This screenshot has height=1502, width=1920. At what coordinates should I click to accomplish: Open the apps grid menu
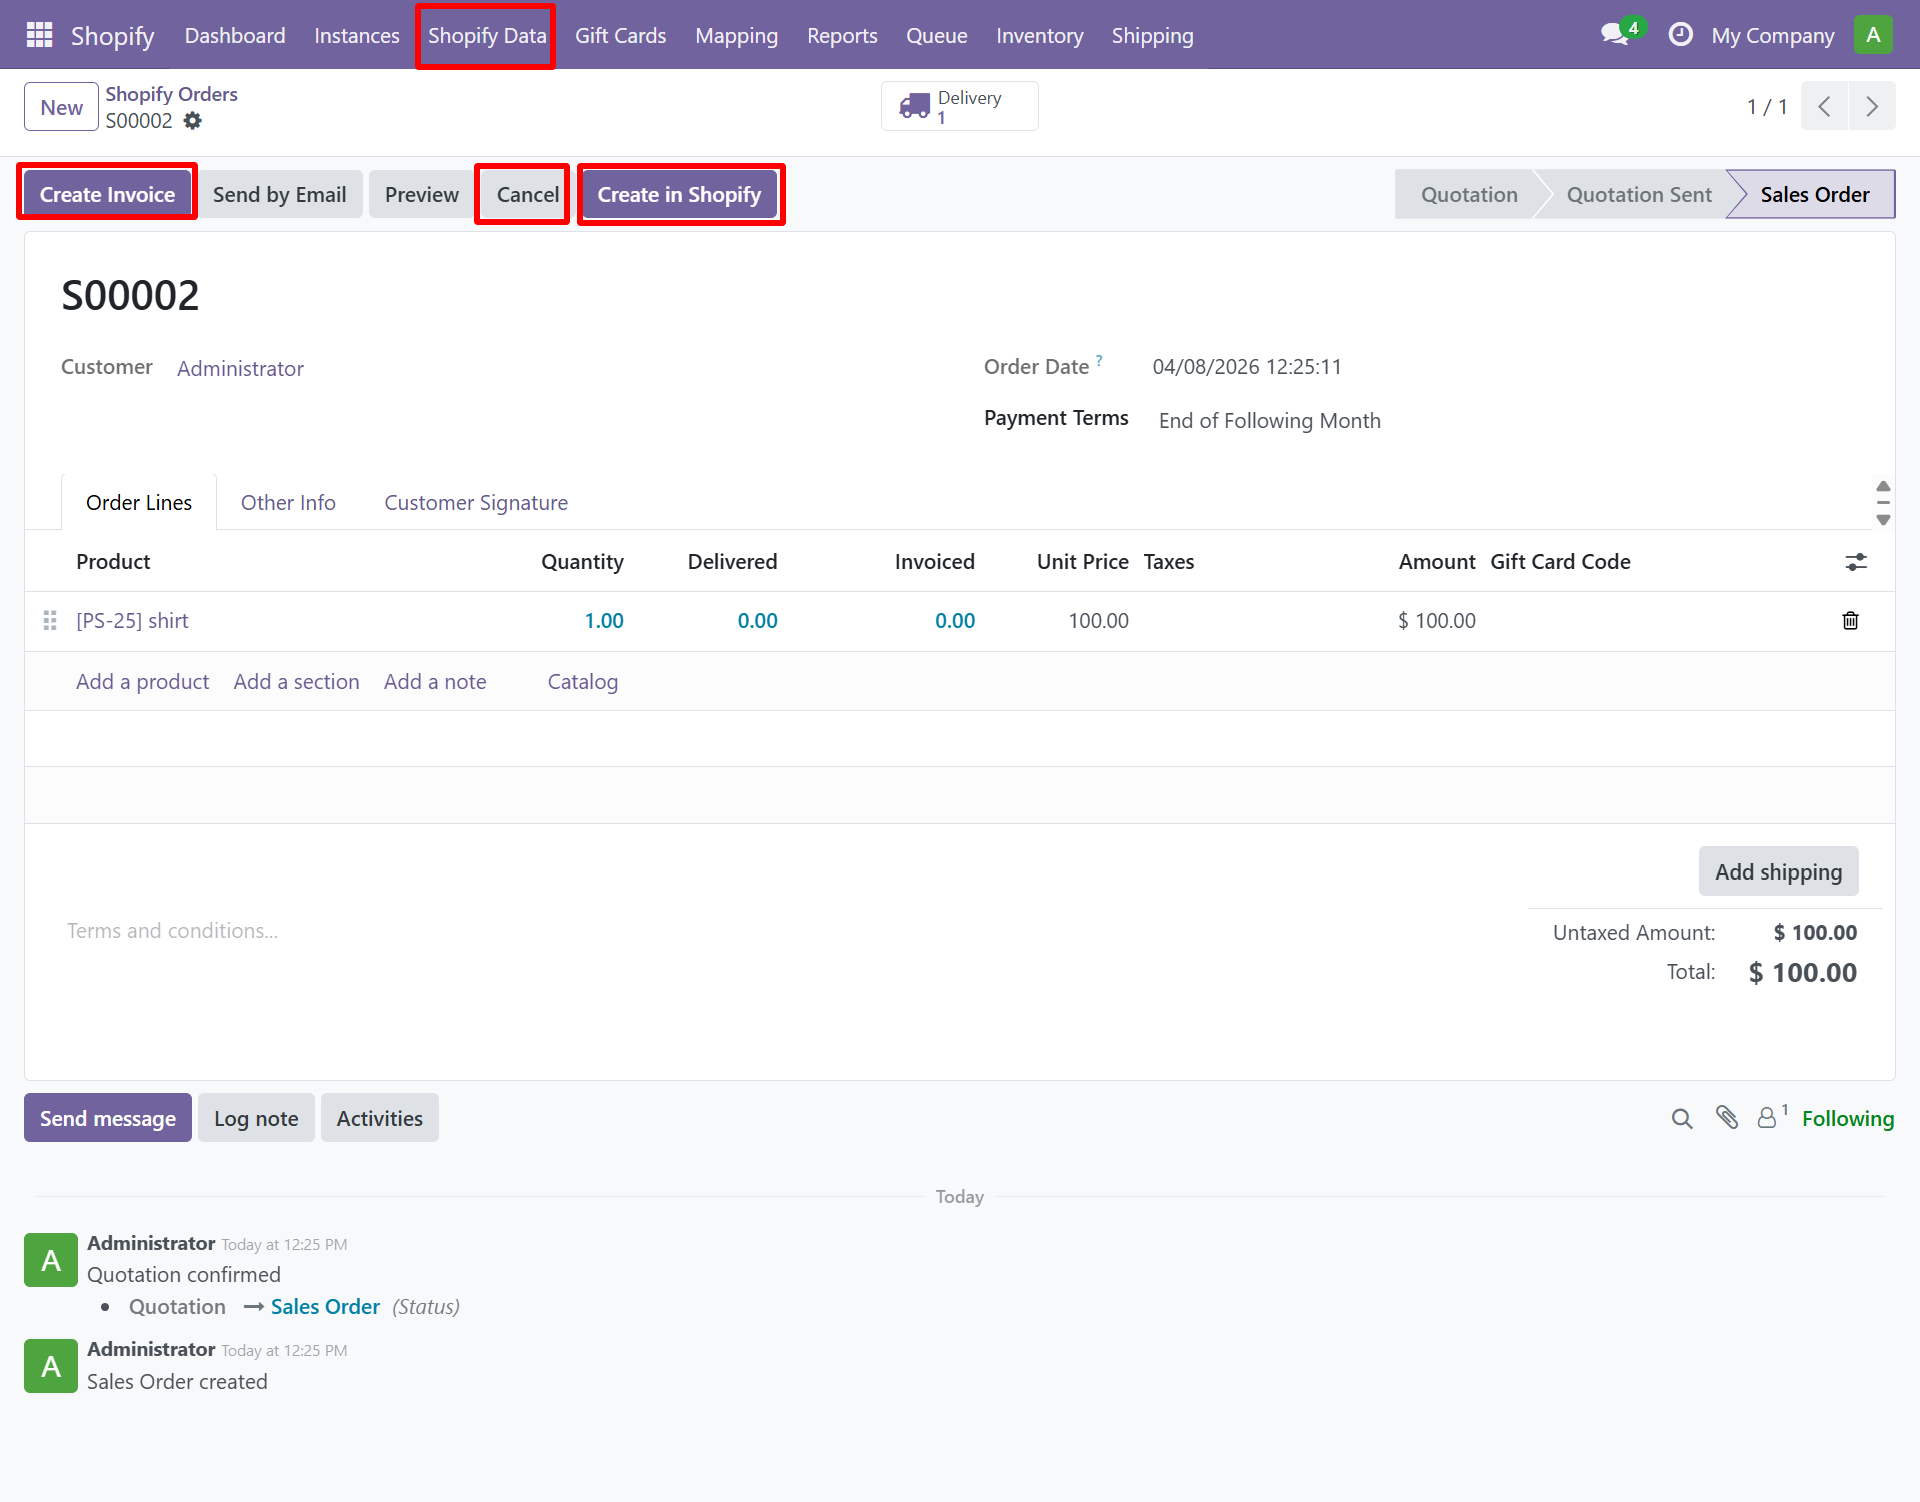click(39, 34)
